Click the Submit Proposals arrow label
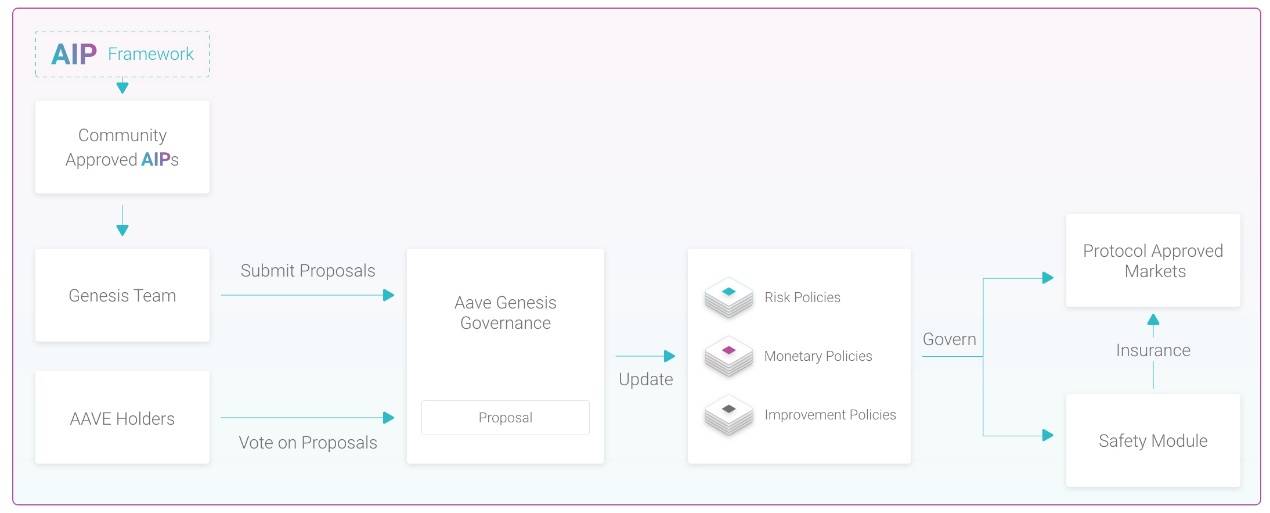 pos(308,271)
